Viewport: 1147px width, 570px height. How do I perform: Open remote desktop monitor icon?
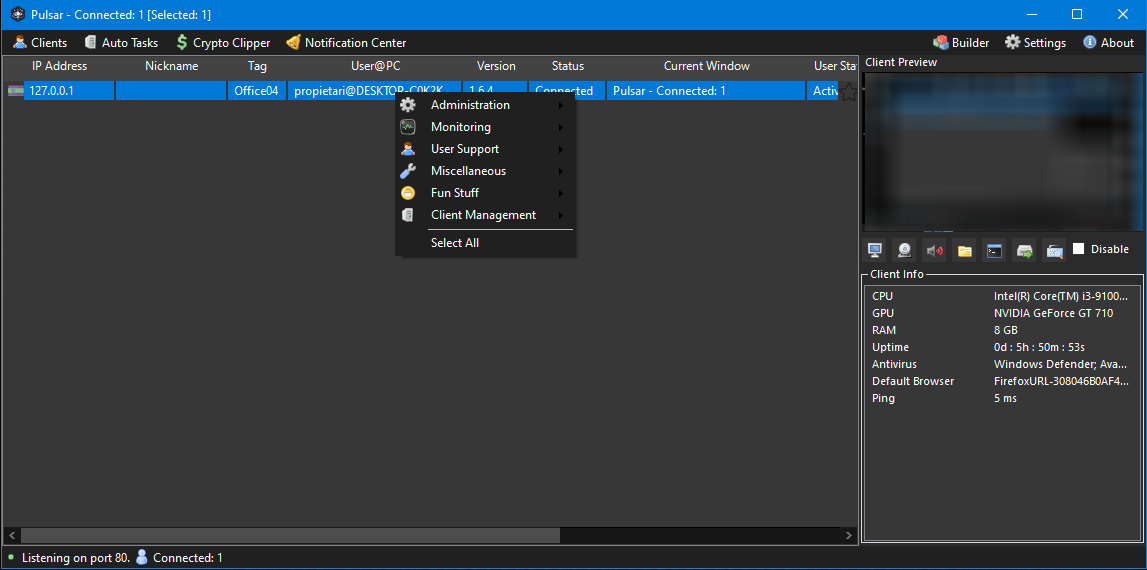(x=874, y=250)
